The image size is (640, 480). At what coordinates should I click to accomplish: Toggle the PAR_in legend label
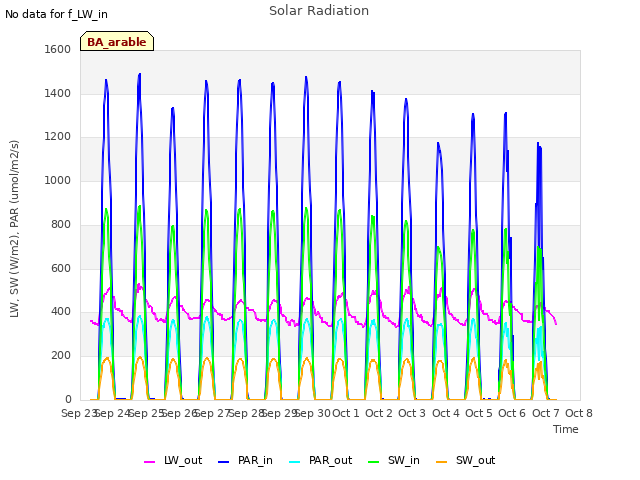pos(255,460)
